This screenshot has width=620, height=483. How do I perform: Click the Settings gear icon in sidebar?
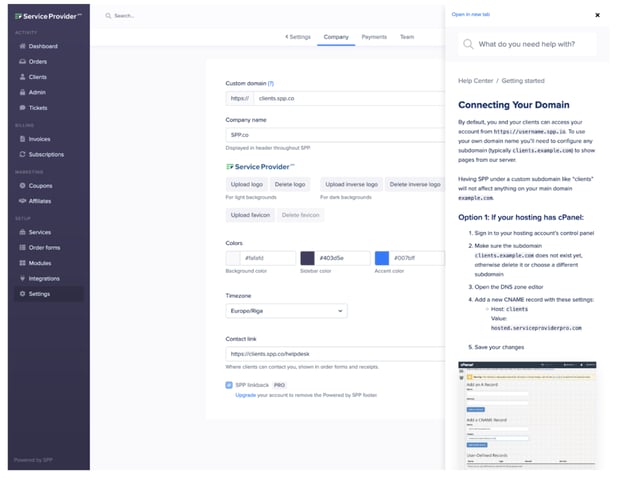23,294
